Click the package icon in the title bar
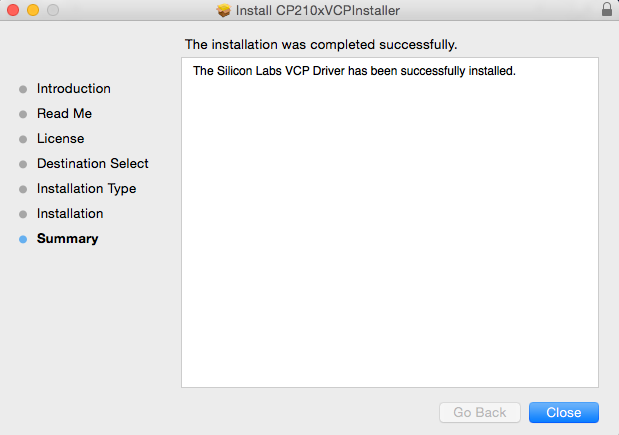 click(223, 10)
